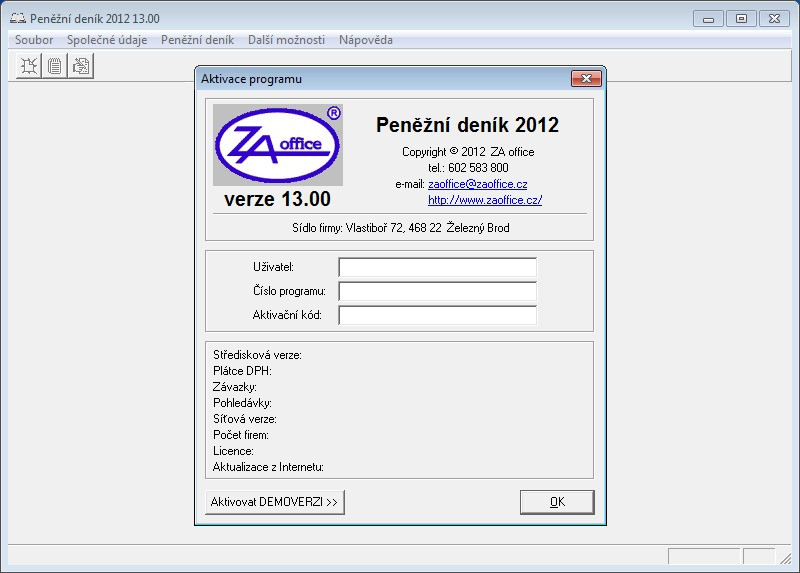Open the Nápověda menu
The width and height of the screenshot is (800, 573).
[366, 40]
